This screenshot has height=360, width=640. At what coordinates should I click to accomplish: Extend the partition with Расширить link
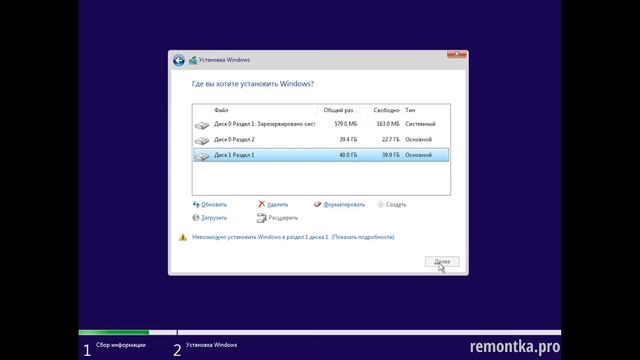tap(283, 218)
